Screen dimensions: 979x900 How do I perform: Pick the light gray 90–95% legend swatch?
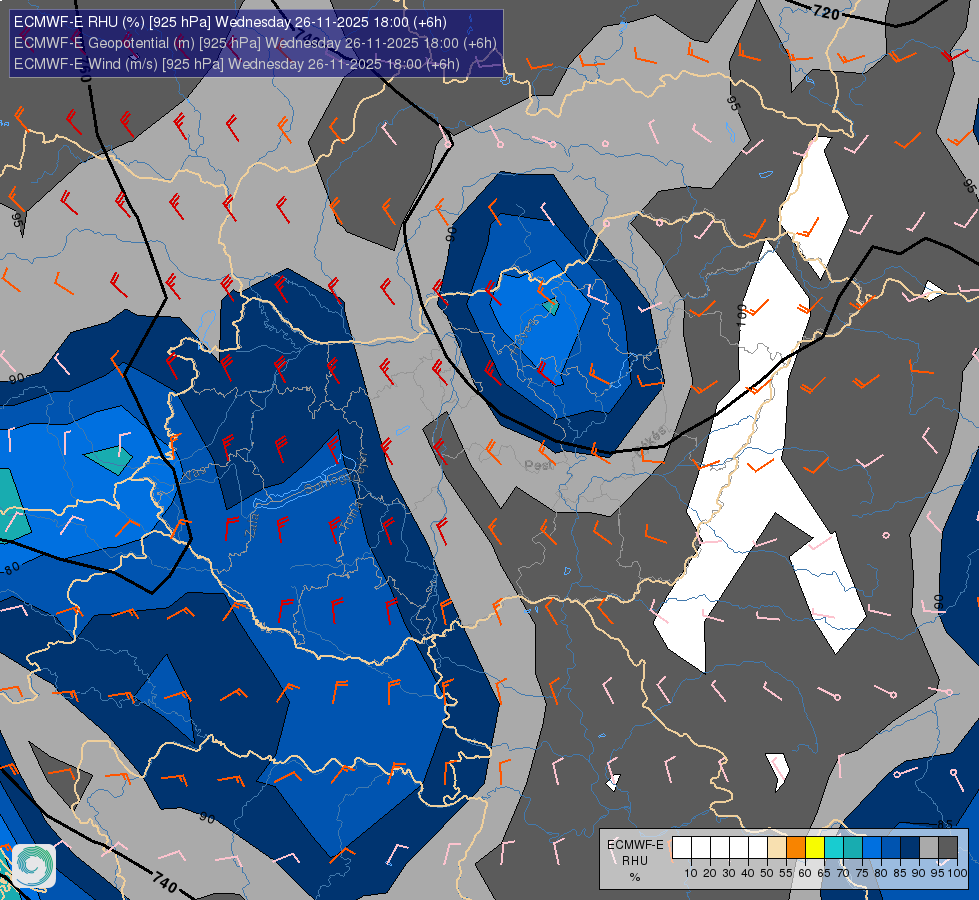(x=929, y=848)
